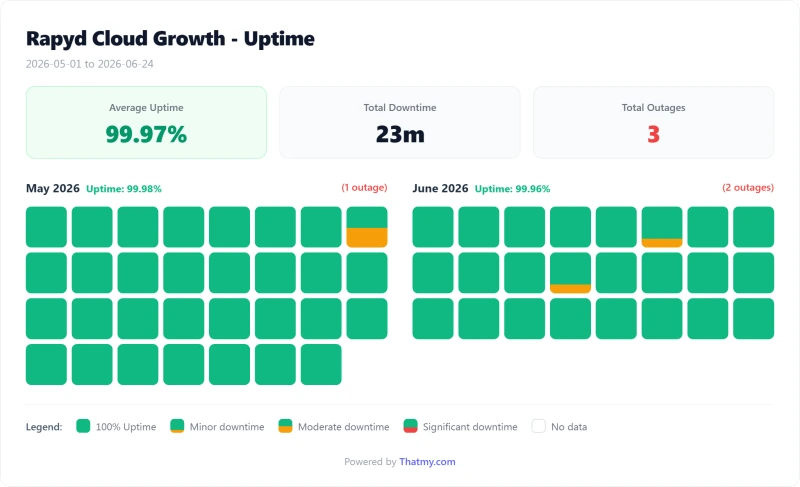The image size is (800, 487).
Task: Click the "(1 outage)" label for May
Action: pos(364,188)
